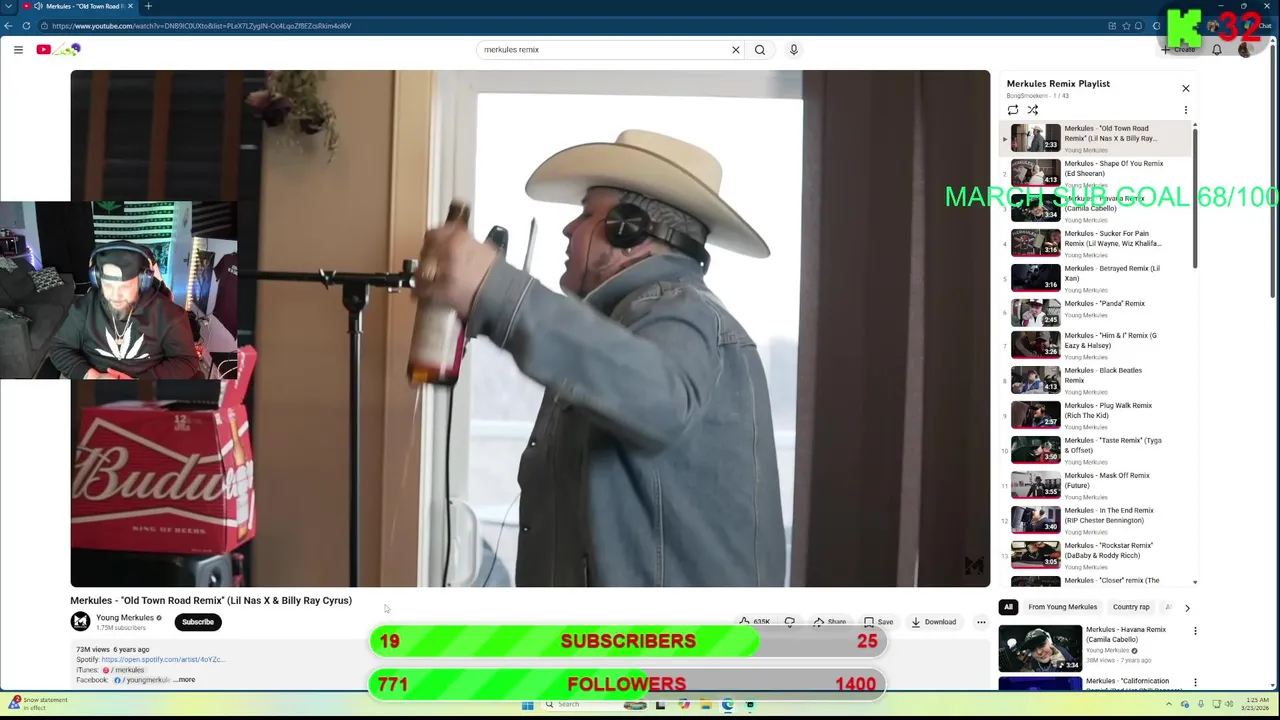Select Merkules "Panda" Remix playlist item
1280x720 pixels.
(1095, 313)
